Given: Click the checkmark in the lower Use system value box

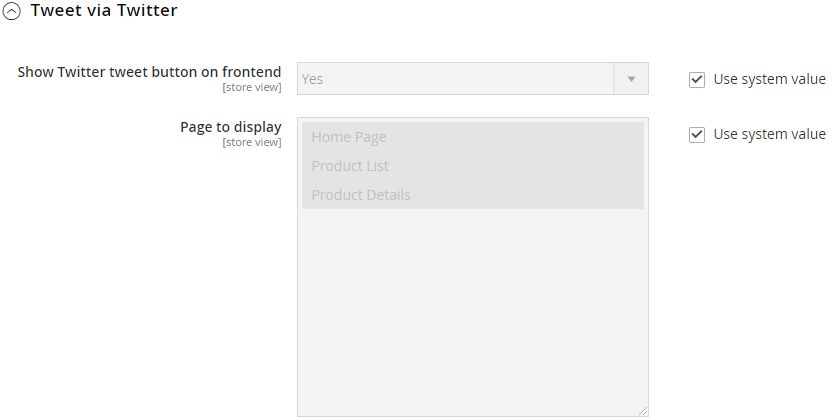Looking at the screenshot, I should tap(697, 135).
